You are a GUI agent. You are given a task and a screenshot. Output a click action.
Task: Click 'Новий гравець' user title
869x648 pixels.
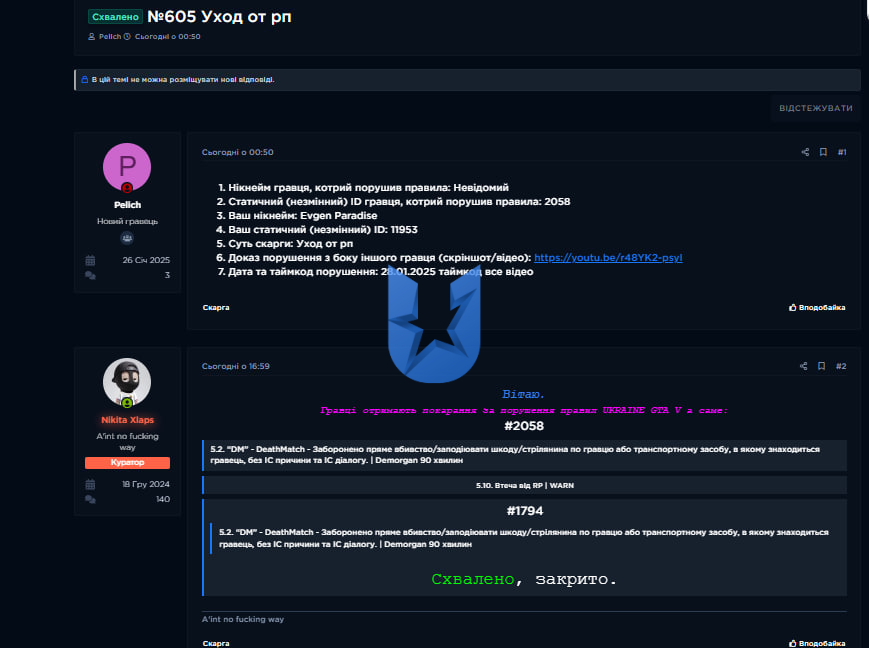(x=127, y=221)
